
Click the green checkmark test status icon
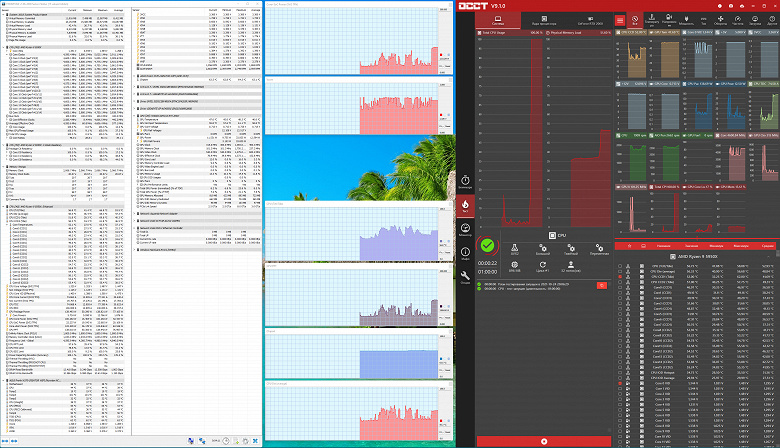click(x=487, y=245)
